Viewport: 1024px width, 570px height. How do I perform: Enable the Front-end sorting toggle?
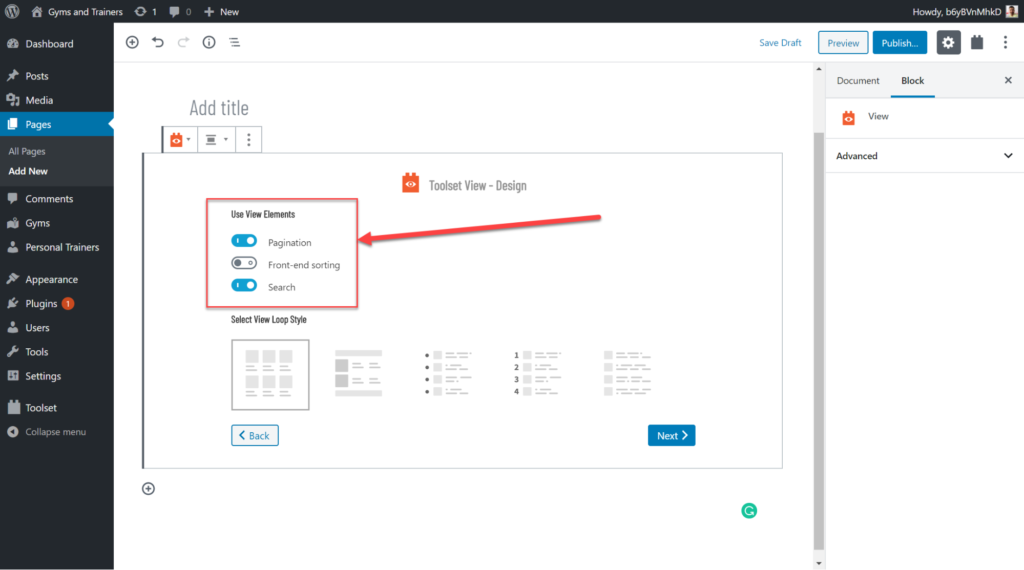pos(244,263)
